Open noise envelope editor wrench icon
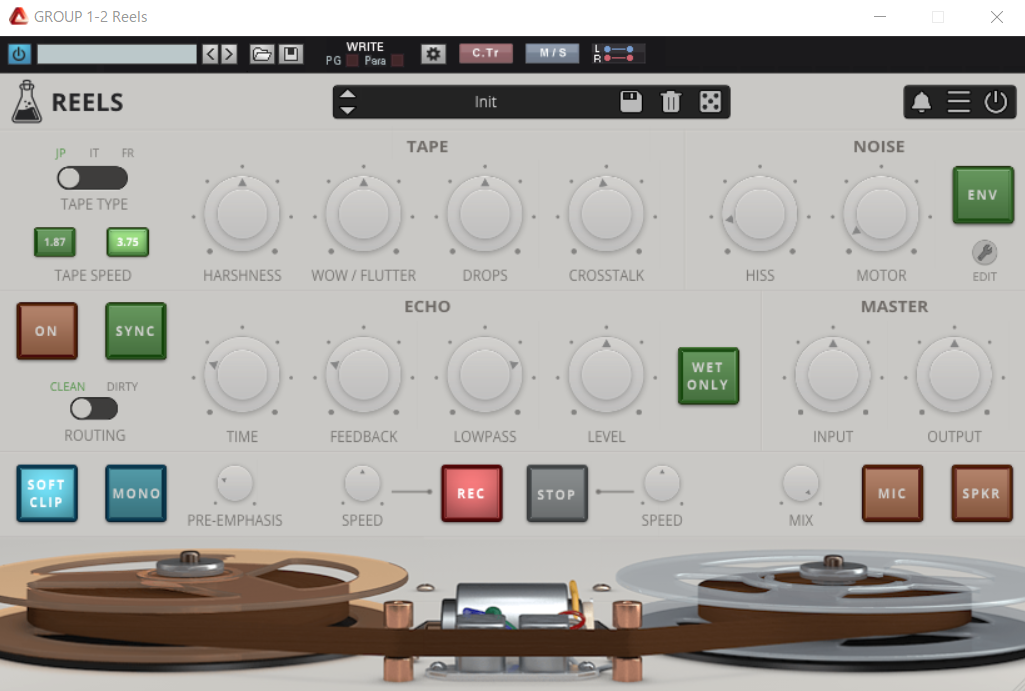Screen dimensions: 1025x691 (x=984, y=252)
